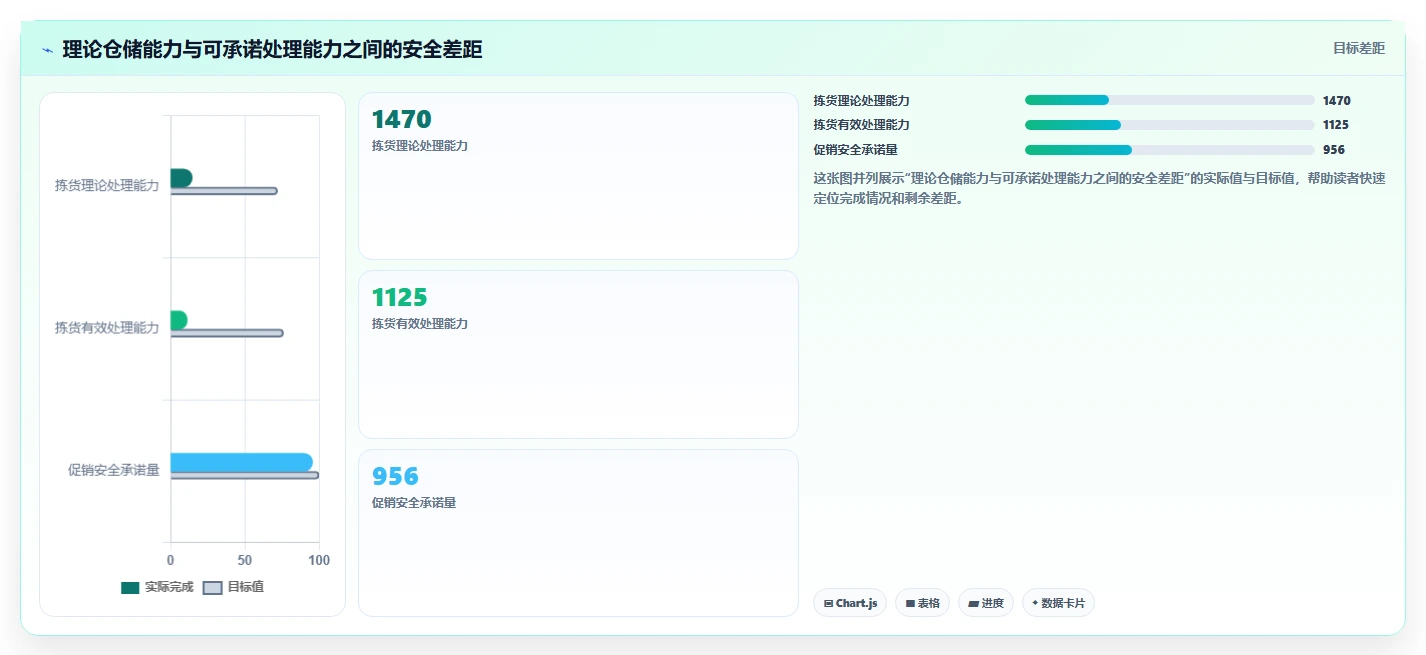Click the green 实际完成 legend color box
This screenshot has width=1426, height=655.
130,587
